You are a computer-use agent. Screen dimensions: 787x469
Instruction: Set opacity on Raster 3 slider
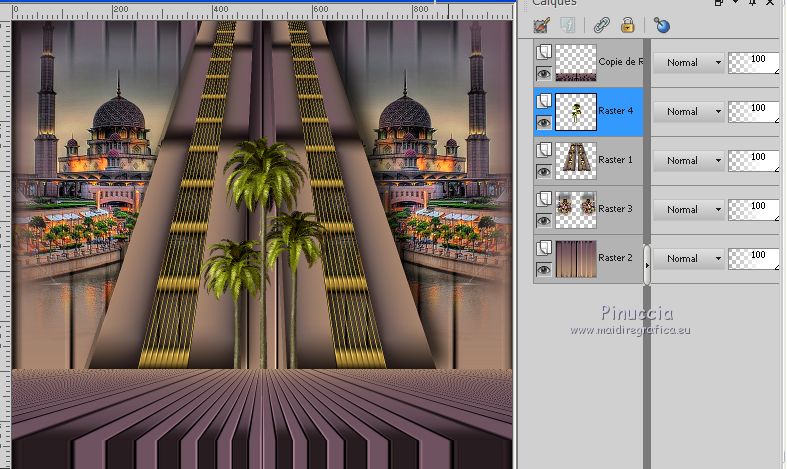tap(753, 209)
